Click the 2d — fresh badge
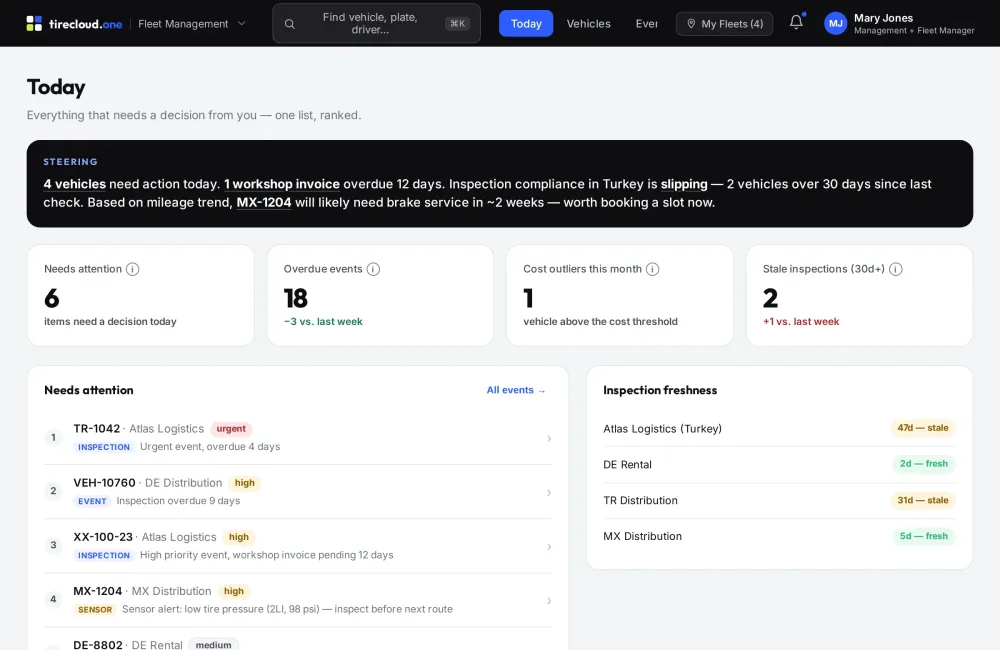The height and width of the screenshot is (650, 1000). click(924, 464)
